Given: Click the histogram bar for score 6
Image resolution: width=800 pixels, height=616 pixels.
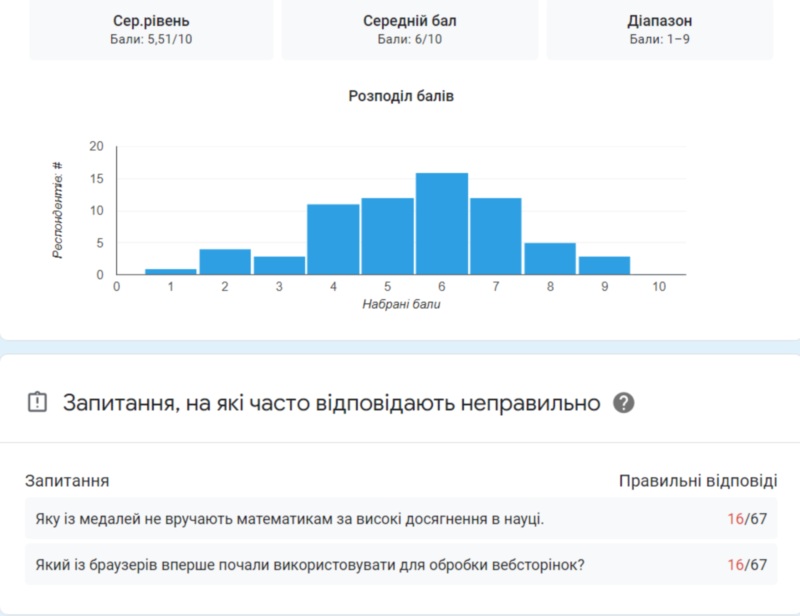Looking at the screenshot, I should (442, 224).
